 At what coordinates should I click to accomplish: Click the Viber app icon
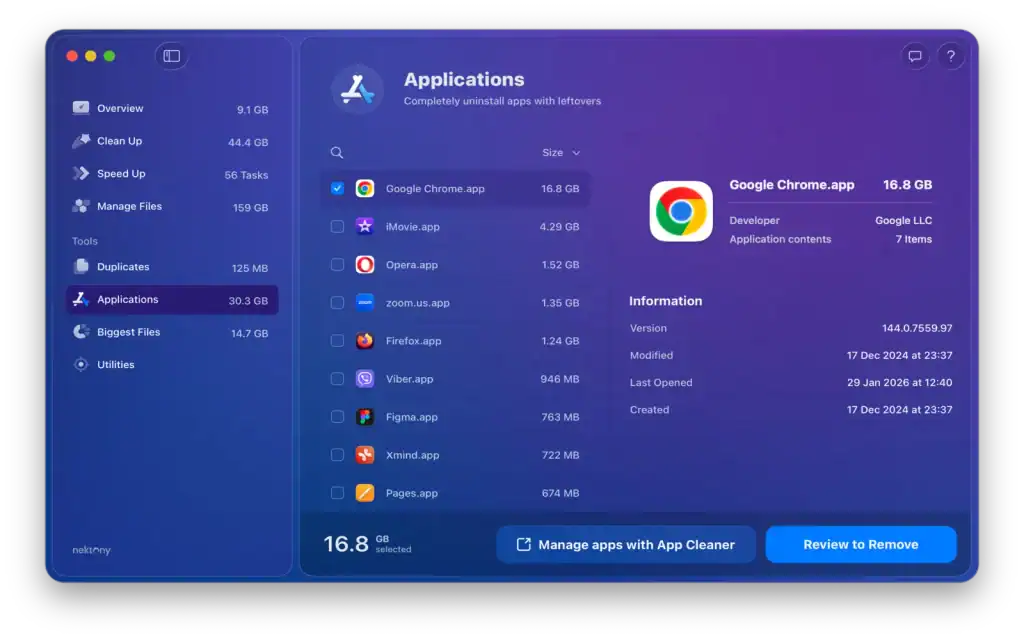click(365, 379)
